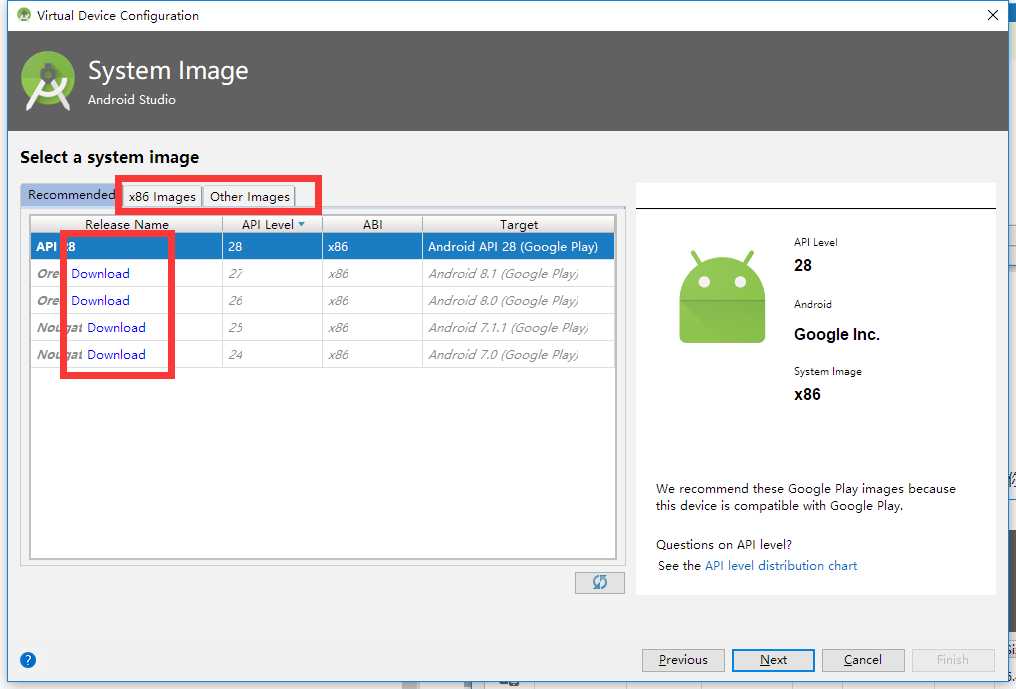Sort the table by the Target column header
The image size is (1016, 689).
click(518, 224)
